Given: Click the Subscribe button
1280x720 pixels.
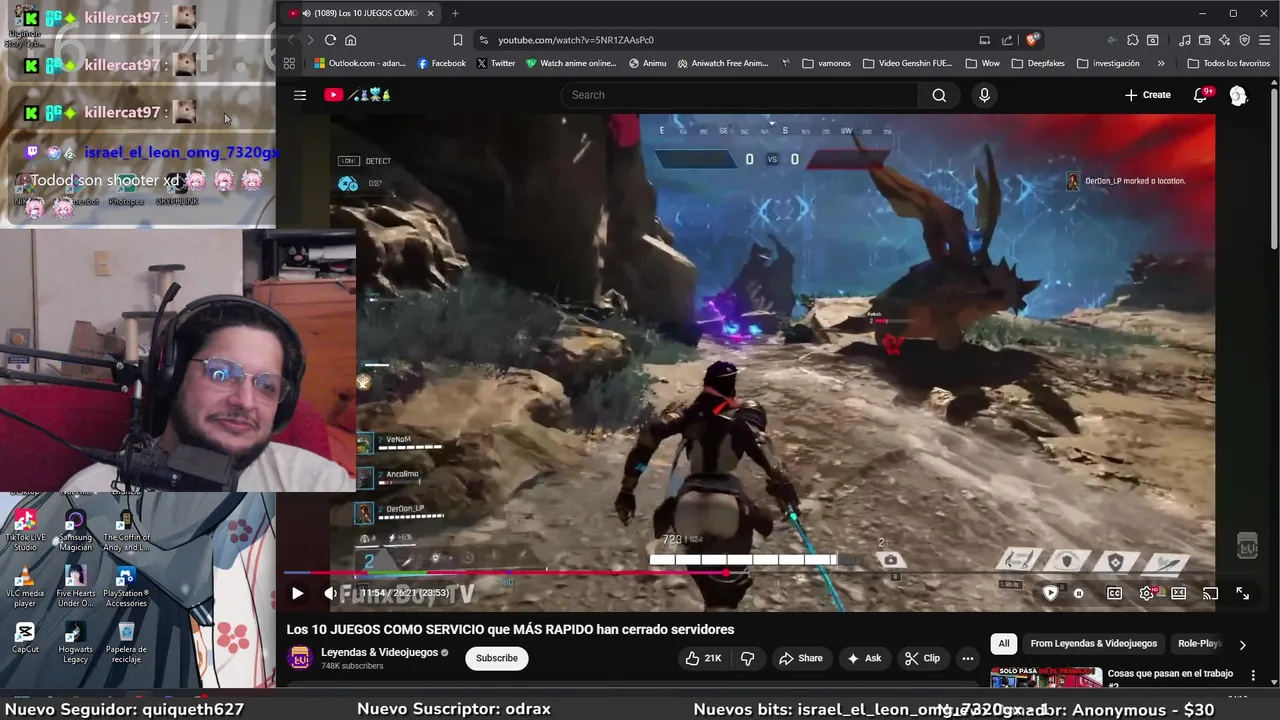Looking at the screenshot, I should tap(497, 658).
